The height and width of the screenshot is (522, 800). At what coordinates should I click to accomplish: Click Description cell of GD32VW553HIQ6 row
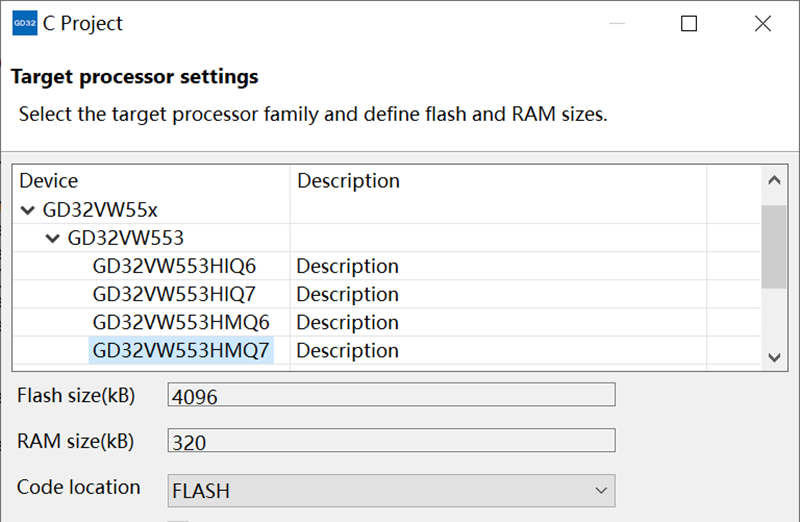coord(347,266)
